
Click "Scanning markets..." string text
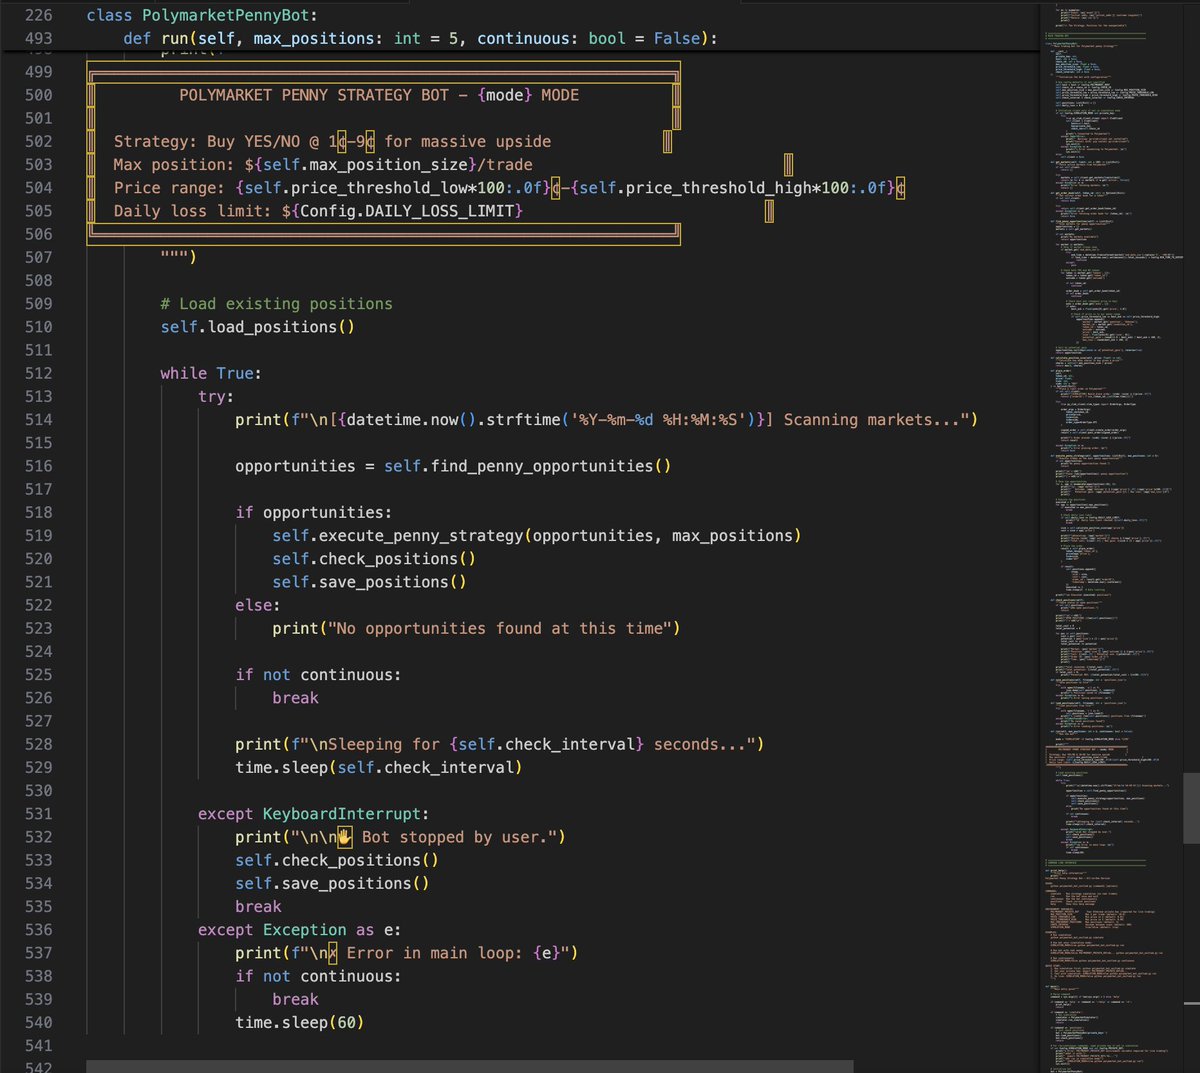point(872,419)
